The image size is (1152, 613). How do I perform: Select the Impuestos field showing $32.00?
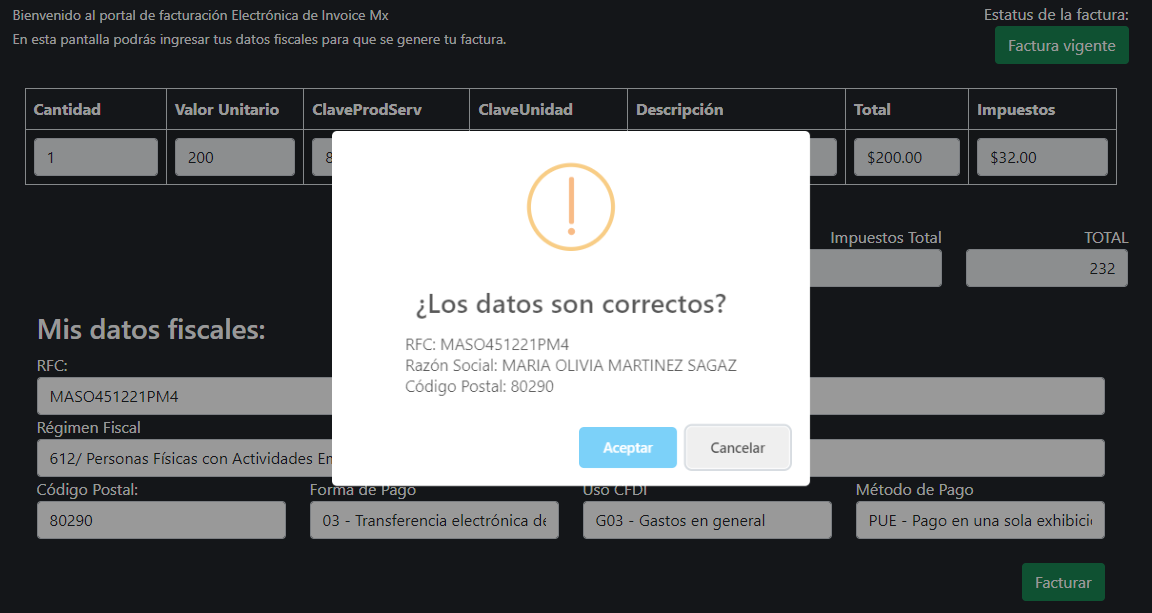pos(1041,157)
